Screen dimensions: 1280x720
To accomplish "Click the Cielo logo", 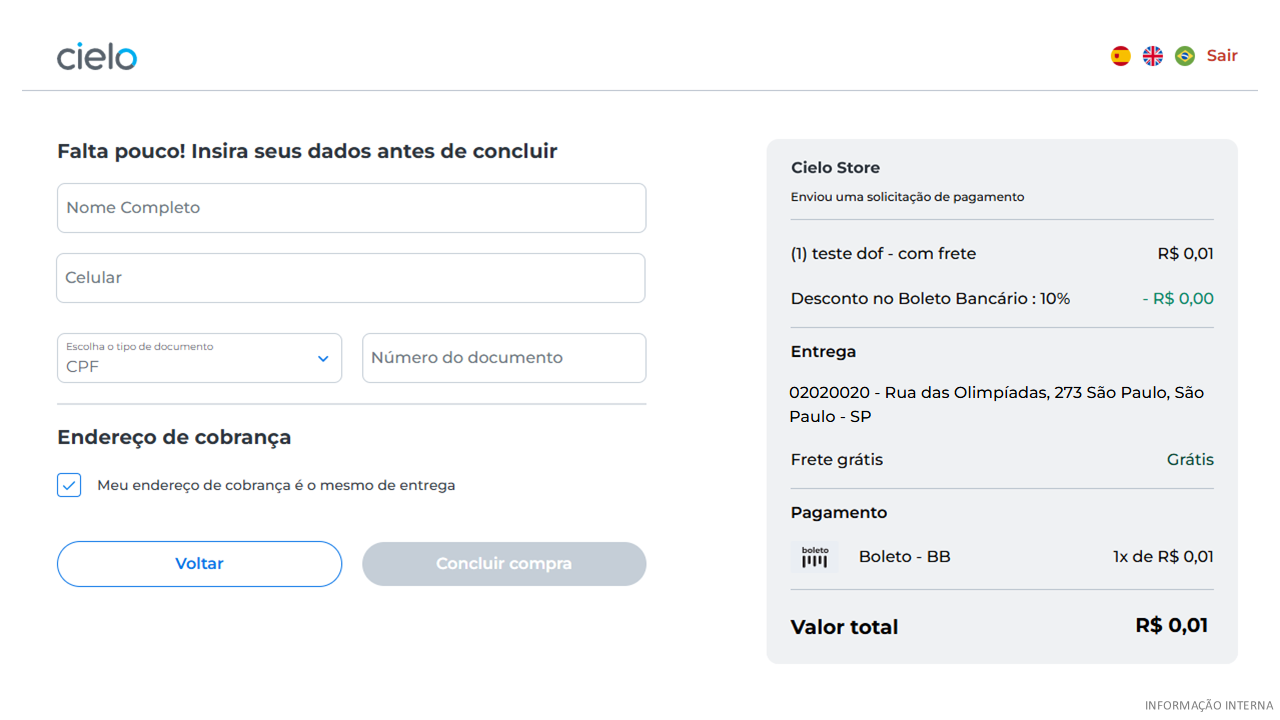I will pyautogui.click(x=97, y=56).
